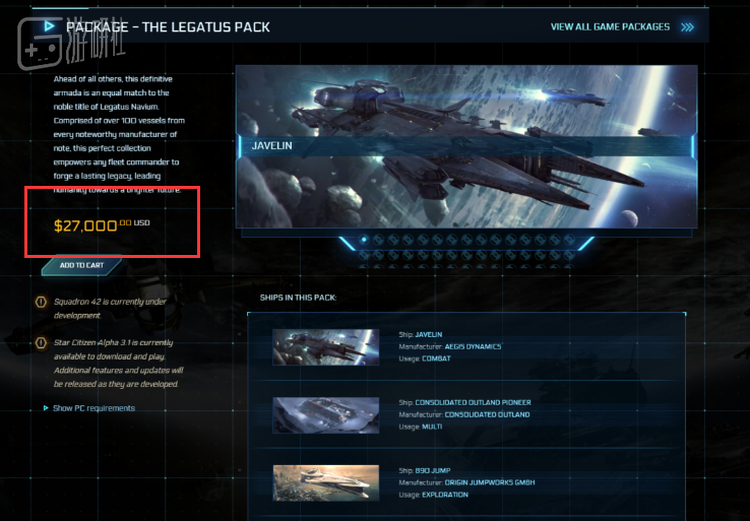This screenshot has height=521, width=750.
Task: Open the Aegis Dynamics manufacturer link
Action: [x=473, y=346]
